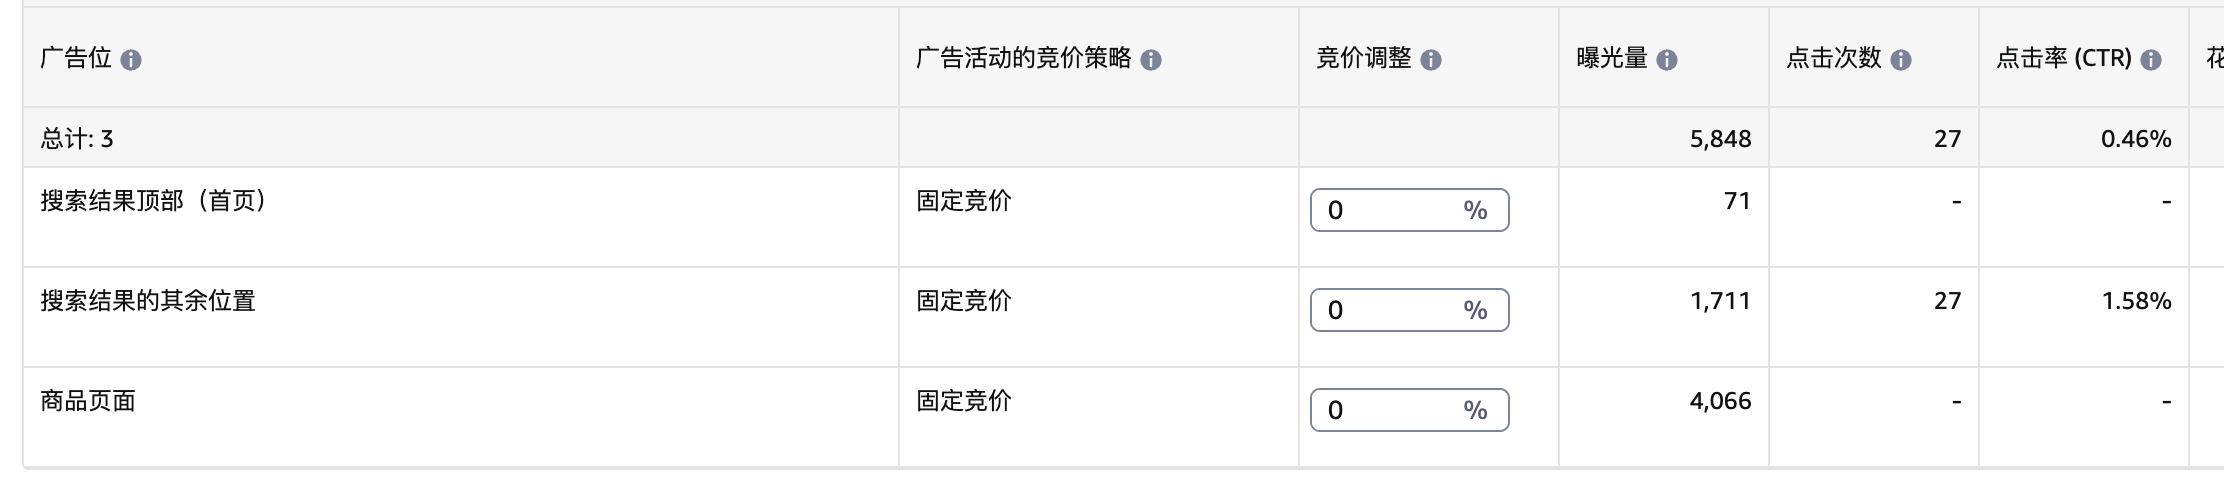Click the 商品页面 placement label
The image size is (2224, 478).
point(88,401)
